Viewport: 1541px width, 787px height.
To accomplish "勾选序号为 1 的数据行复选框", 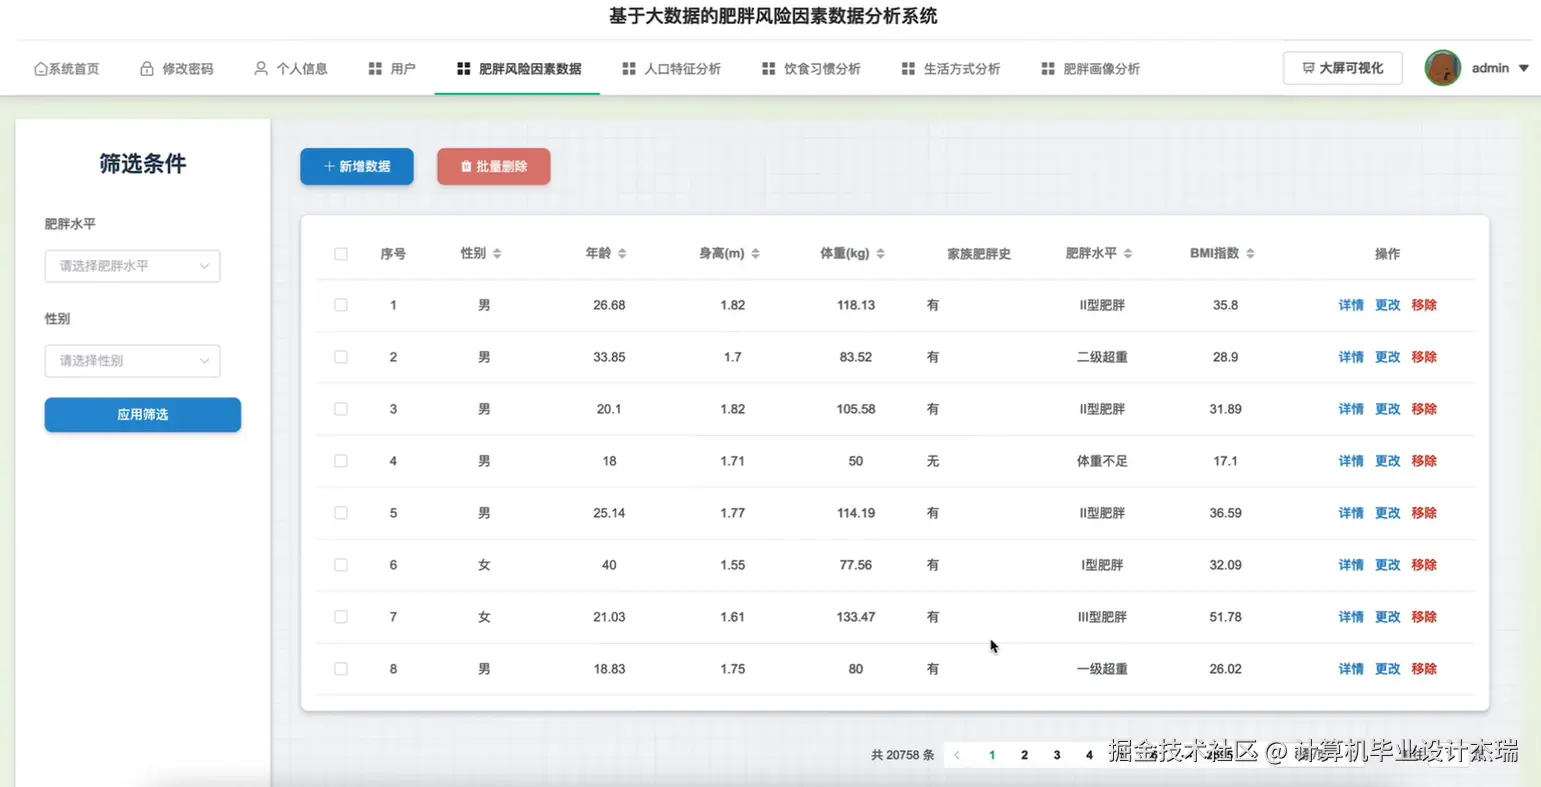I will coord(340,305).
